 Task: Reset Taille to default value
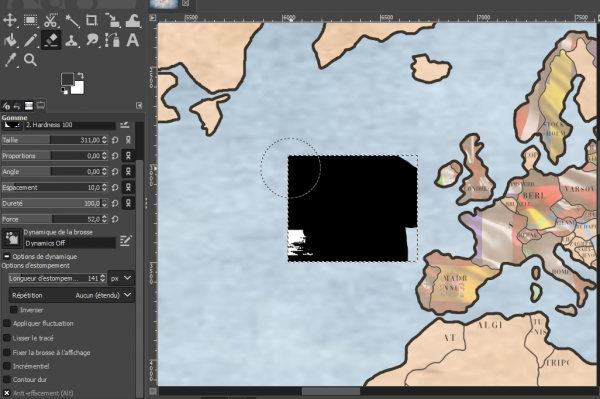[115, 140]
